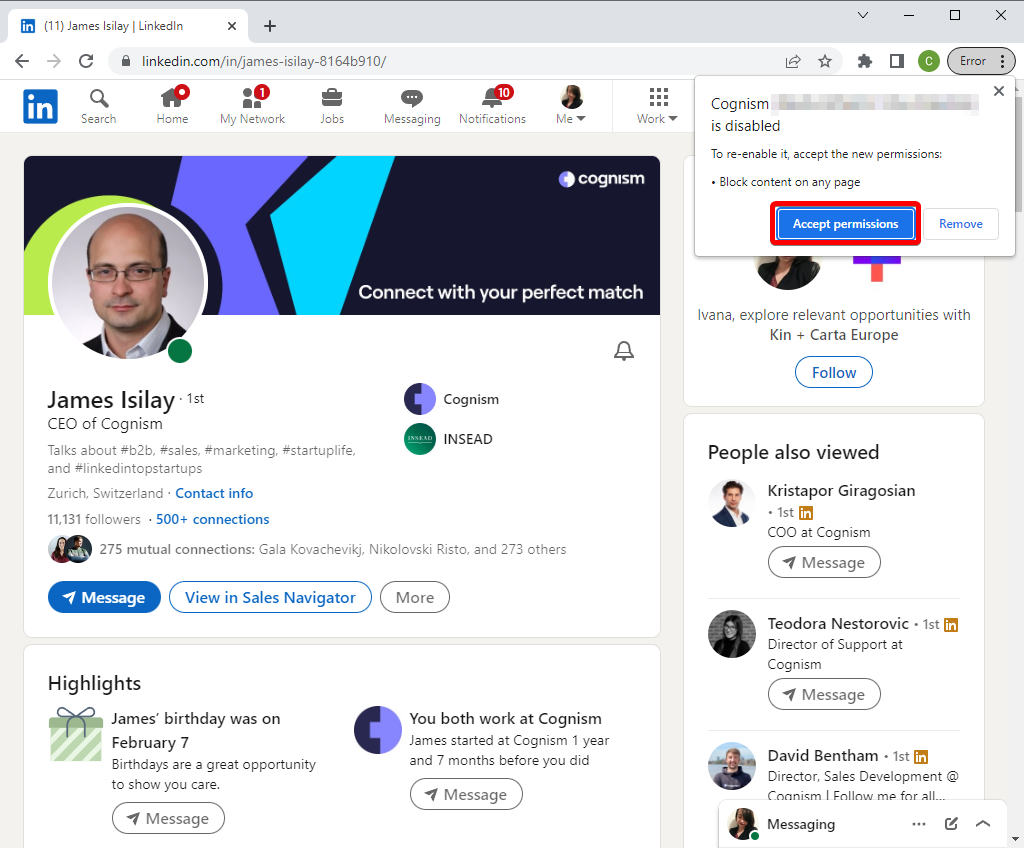Image resolution: width=1024 pixels, height=848 pixels.
Task: Click the green Chrome profile avatar
Action: (929, 61)
